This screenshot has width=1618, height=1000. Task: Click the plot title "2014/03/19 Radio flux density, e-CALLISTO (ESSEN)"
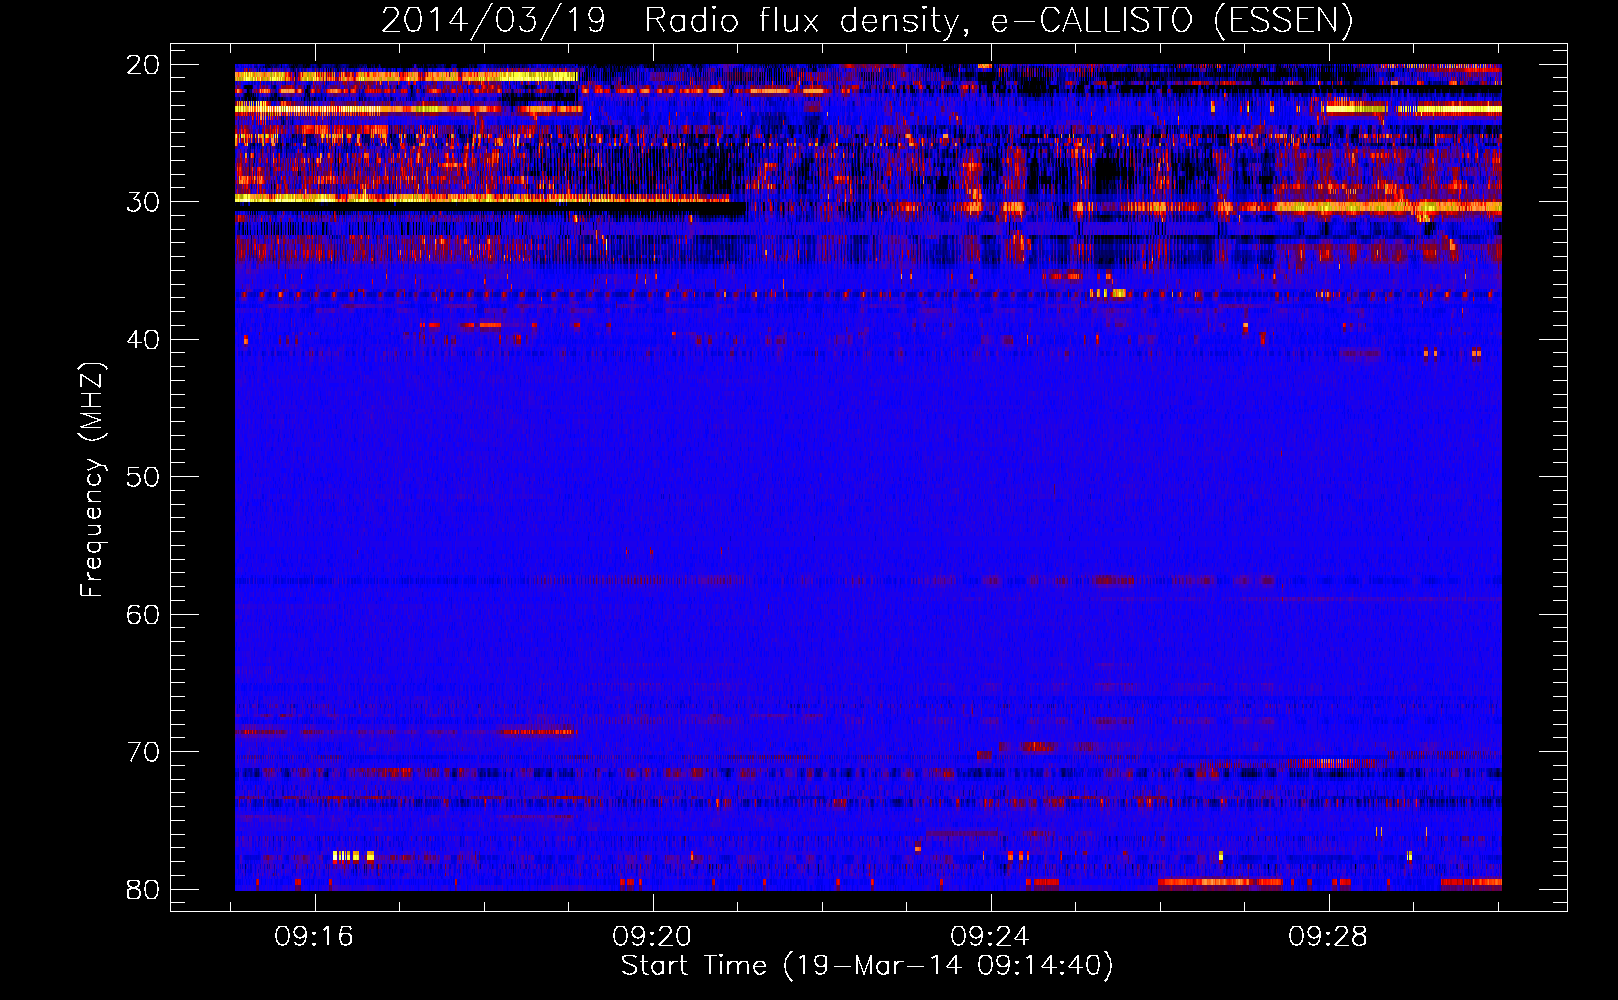867,21
